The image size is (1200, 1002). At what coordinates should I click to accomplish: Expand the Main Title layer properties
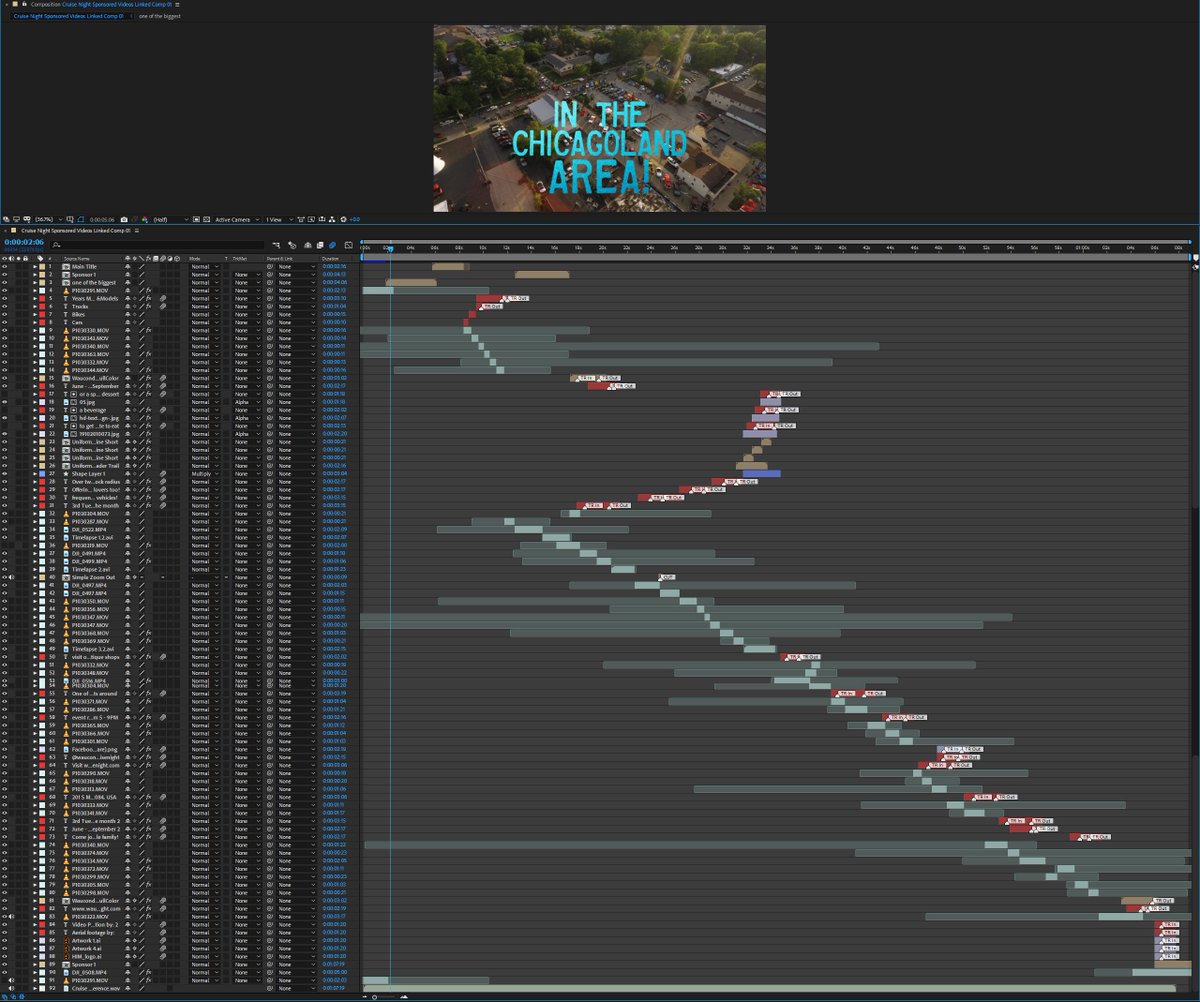click(34, 266)
